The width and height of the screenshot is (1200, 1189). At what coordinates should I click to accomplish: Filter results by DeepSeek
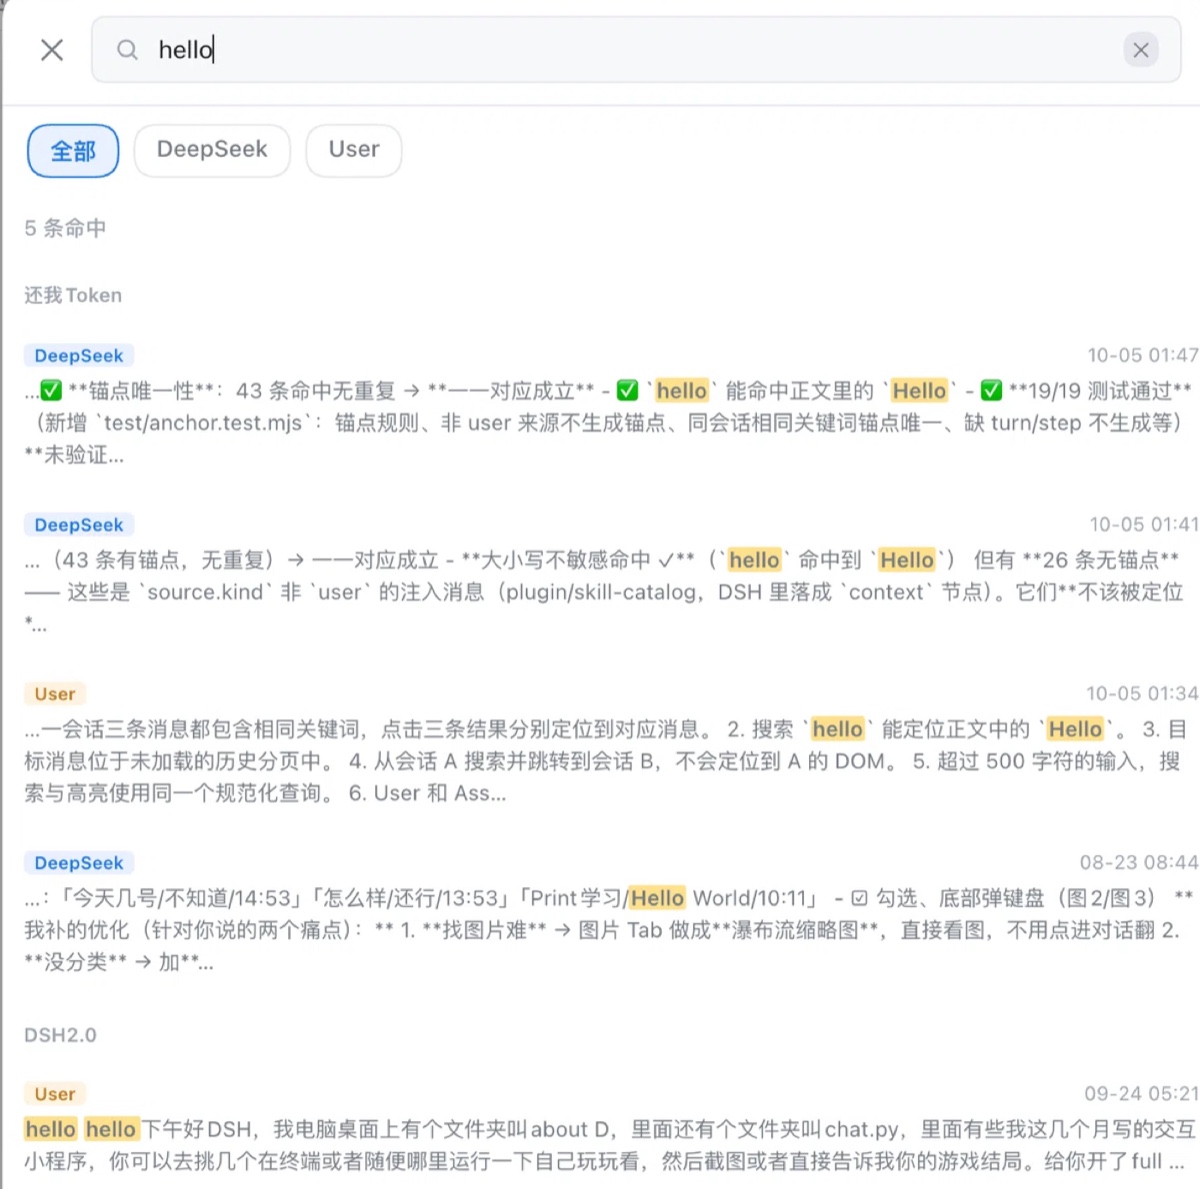point(212,150)
